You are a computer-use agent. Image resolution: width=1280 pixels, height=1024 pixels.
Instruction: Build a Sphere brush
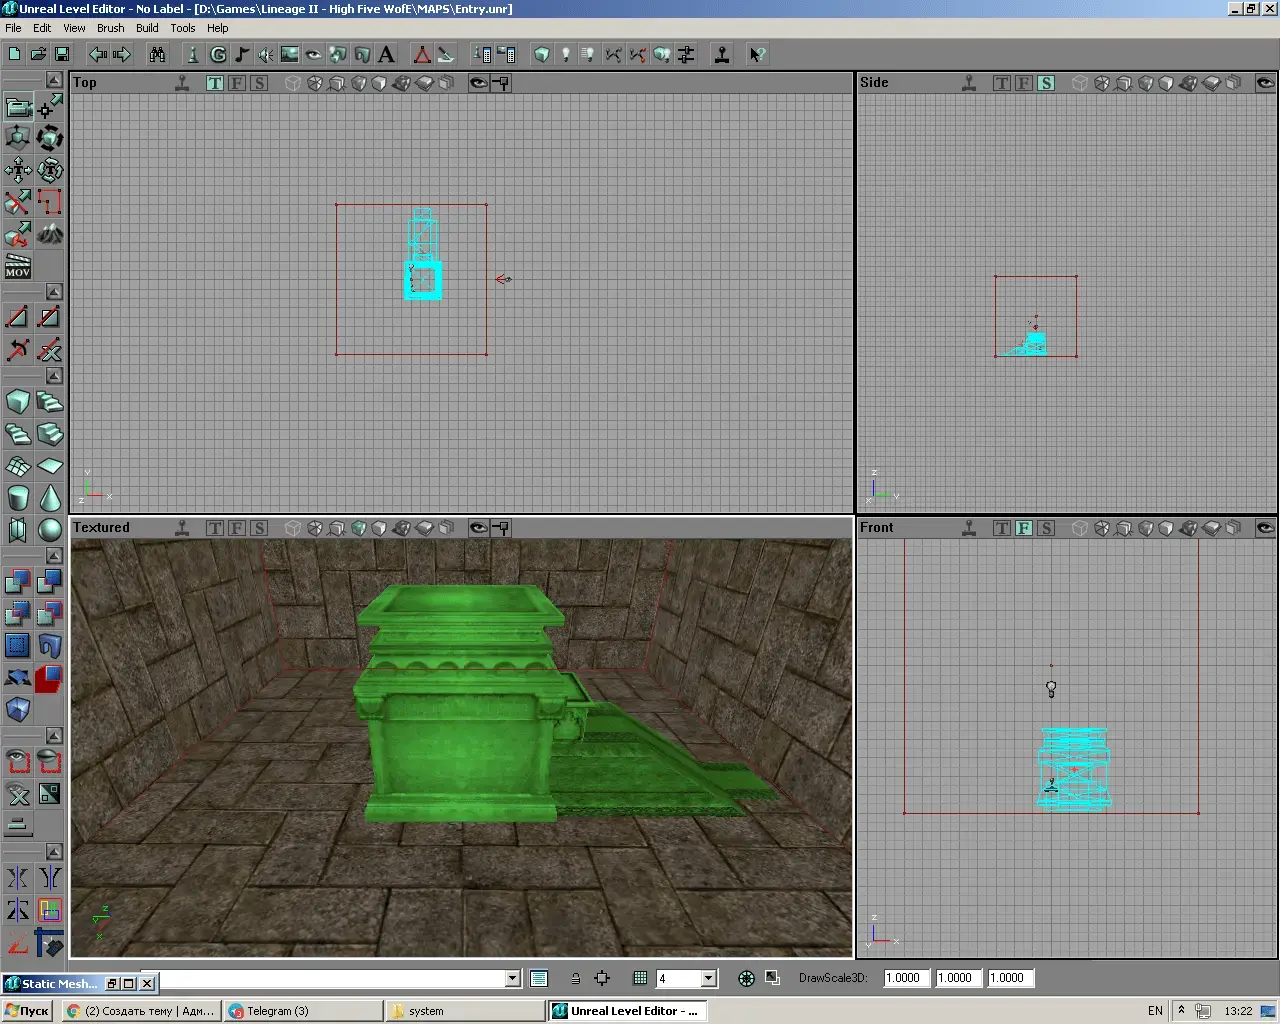pyautogui.click(x=50, y=530)
